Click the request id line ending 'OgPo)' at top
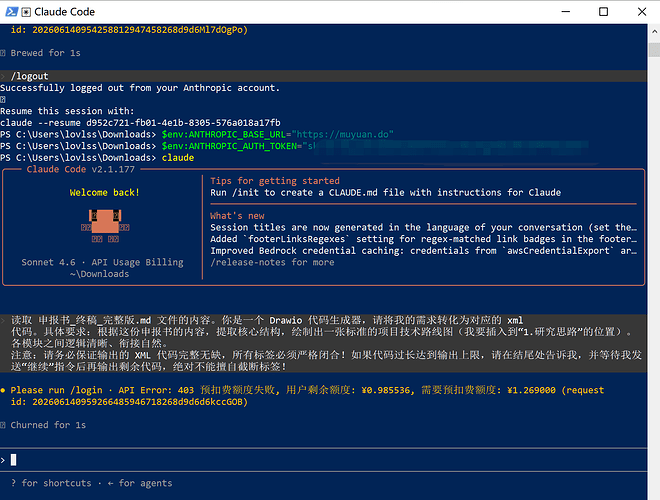Screen dimensions: 660x500 coord(129,30)
